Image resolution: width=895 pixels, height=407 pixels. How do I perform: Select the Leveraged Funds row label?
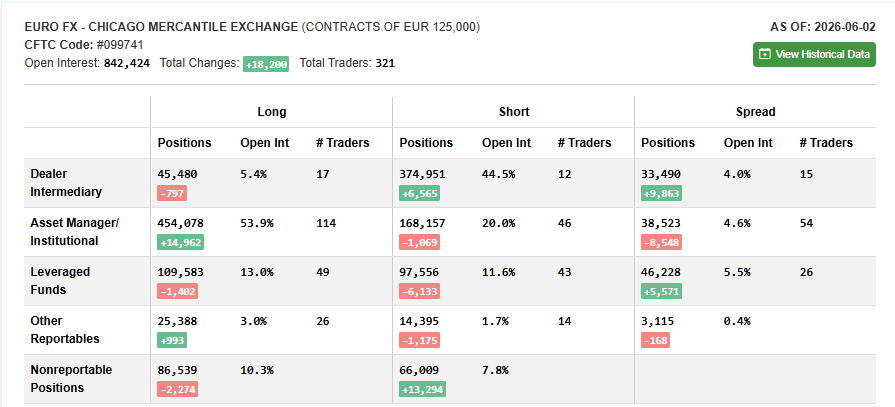60,281
